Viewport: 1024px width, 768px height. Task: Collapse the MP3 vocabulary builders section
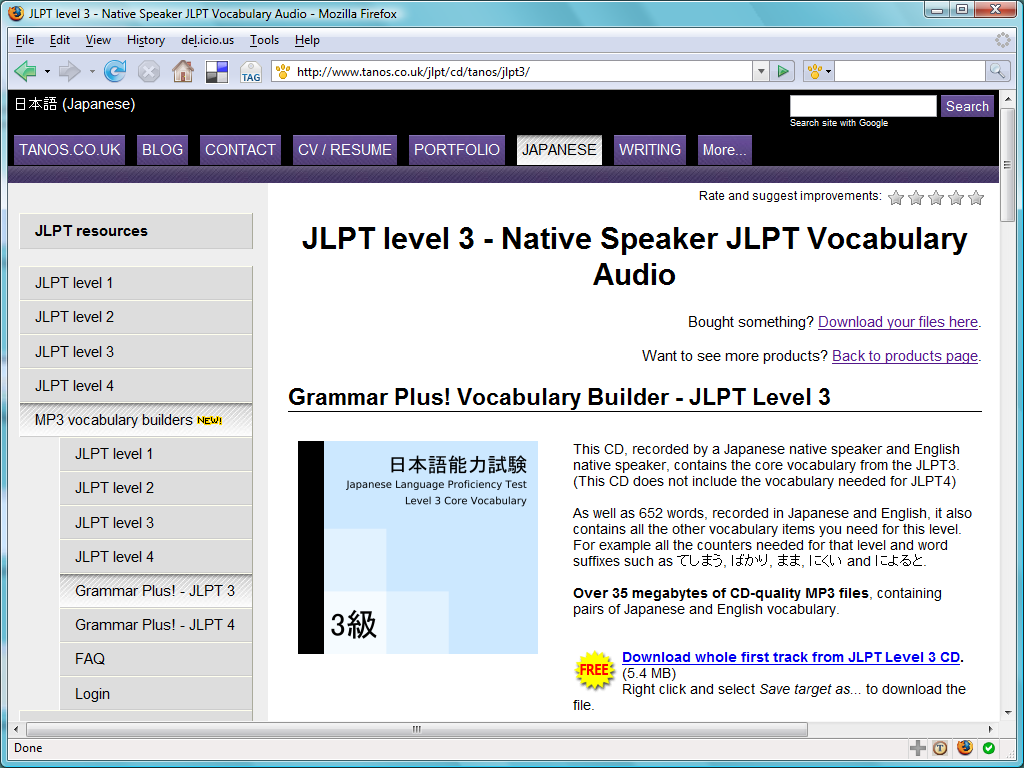(136, 420)
